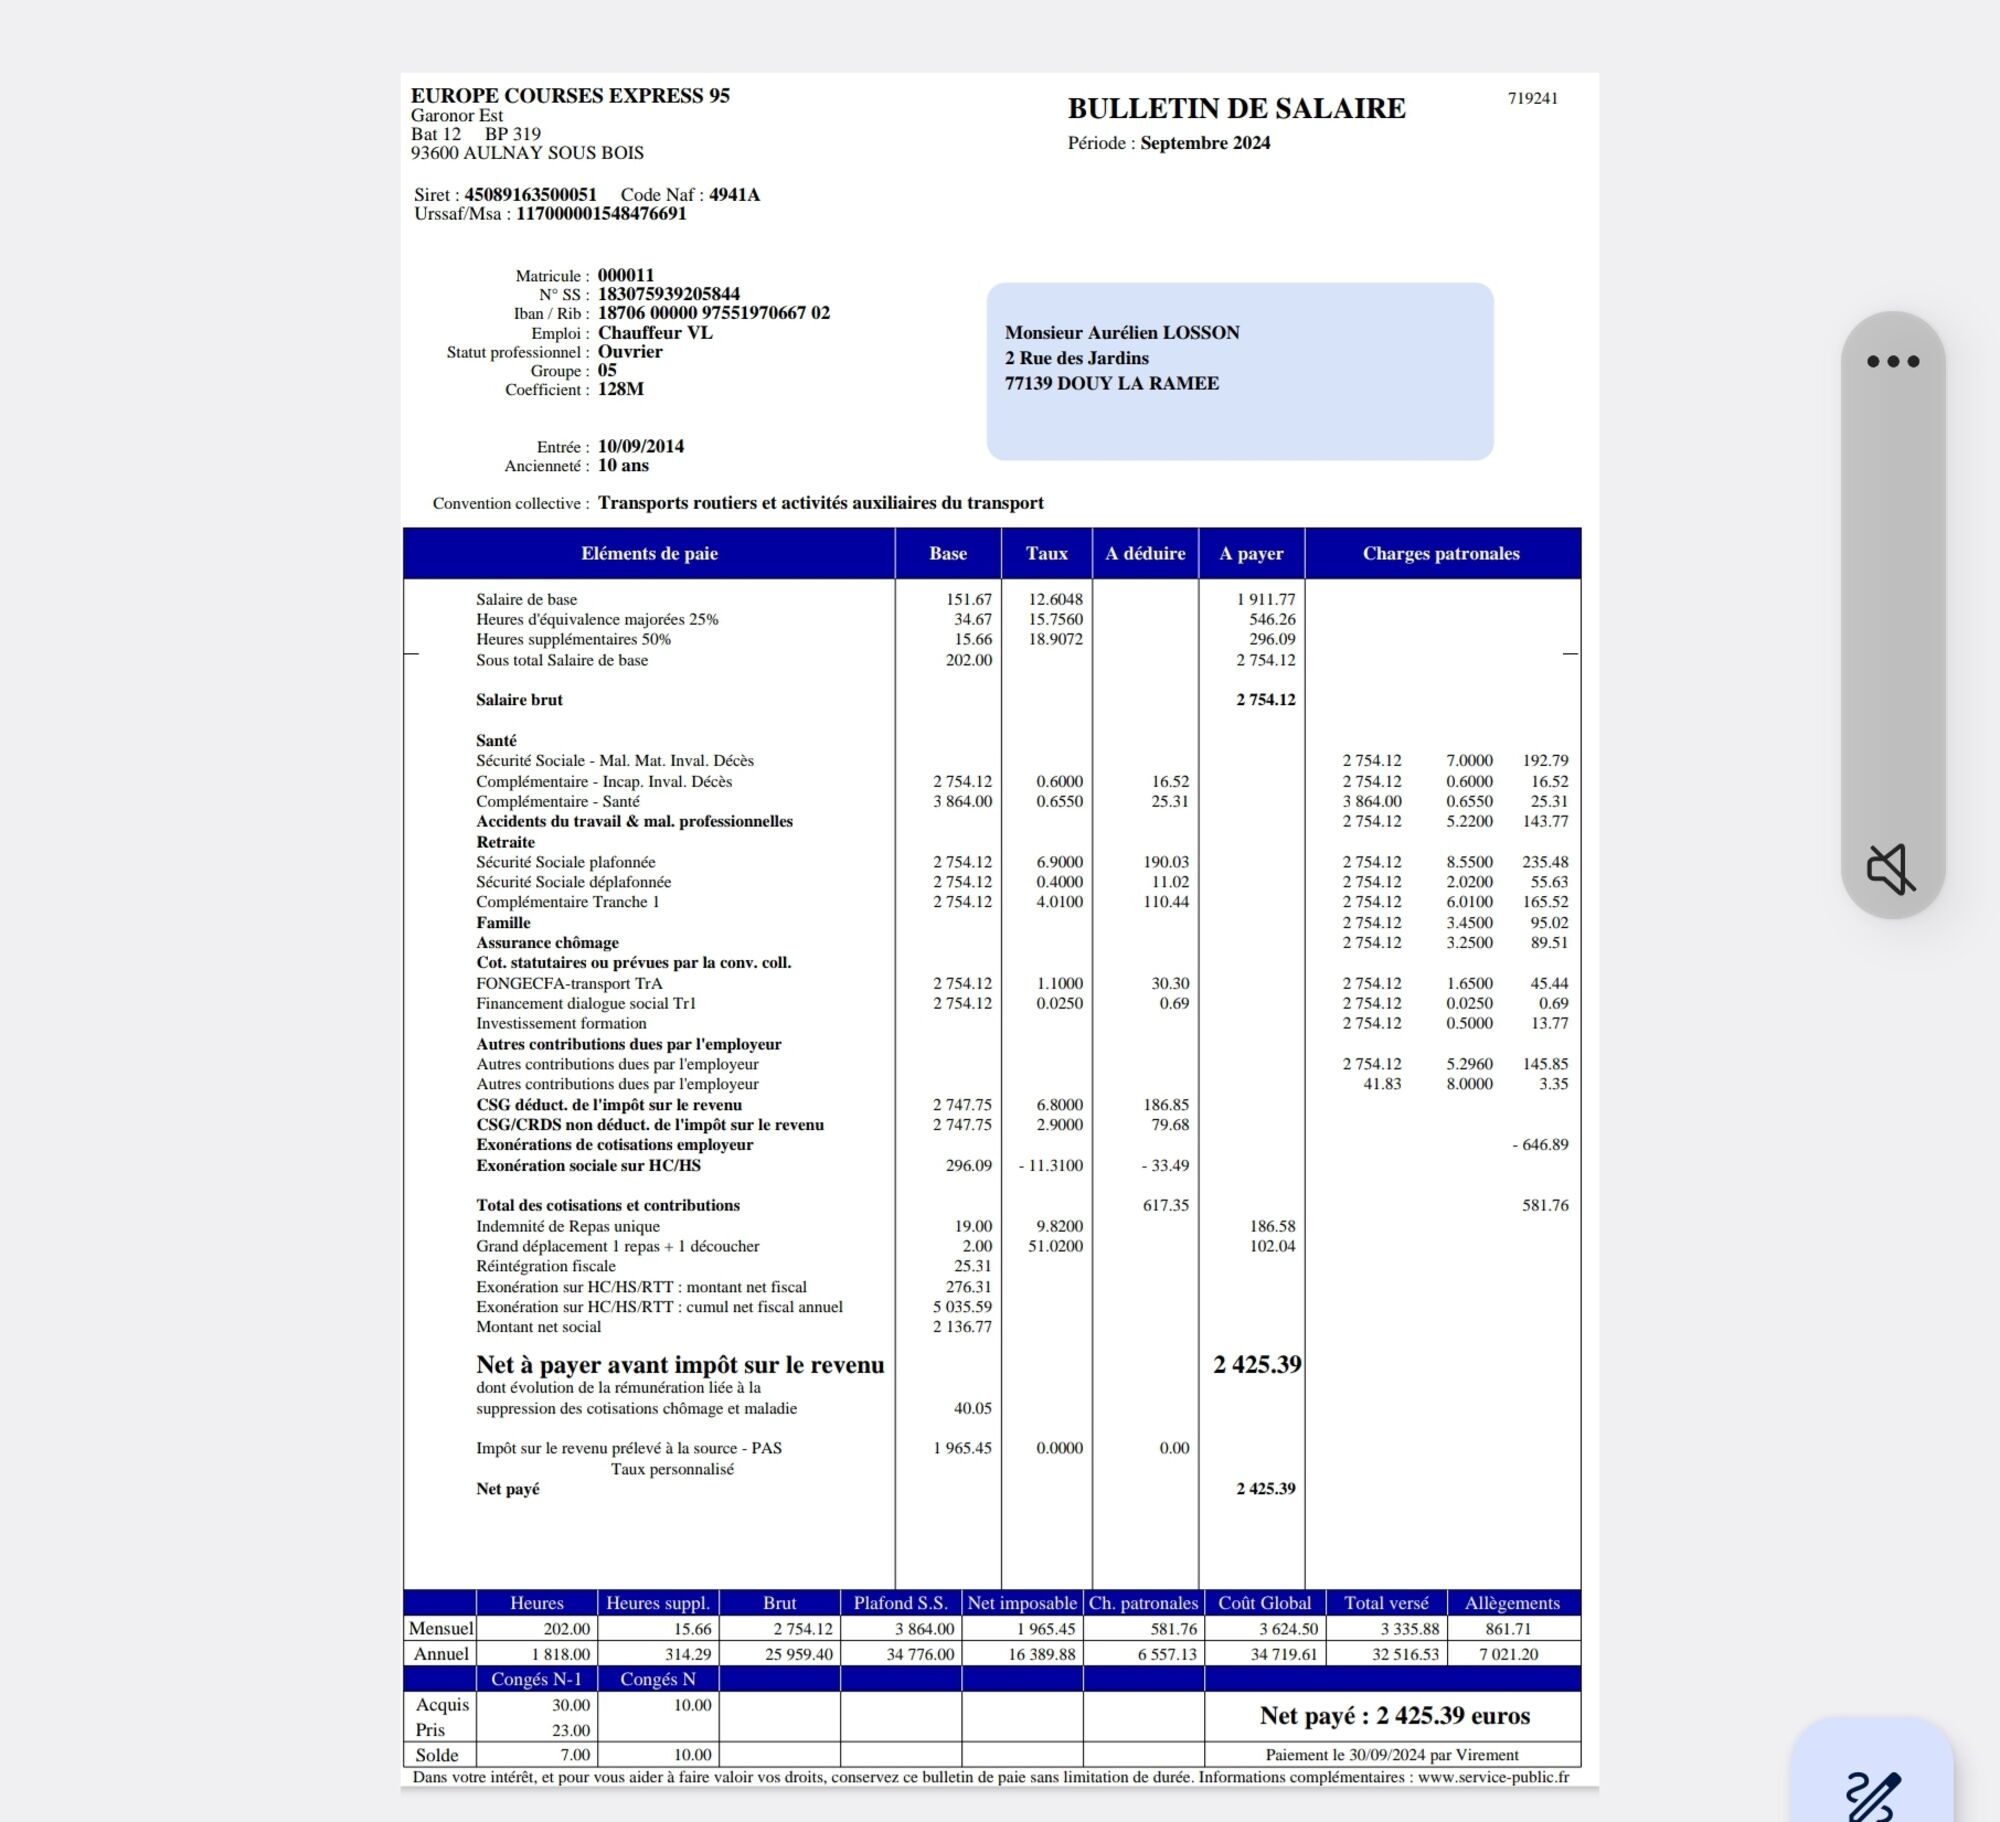Click the Charges patronales column header

1440,554
